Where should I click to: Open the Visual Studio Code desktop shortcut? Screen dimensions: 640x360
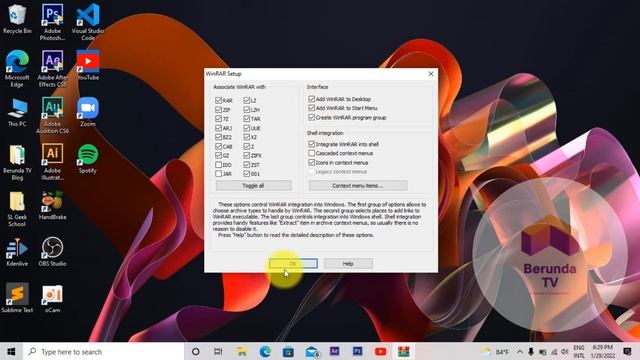pyautogui.click(x=88, y=22)
